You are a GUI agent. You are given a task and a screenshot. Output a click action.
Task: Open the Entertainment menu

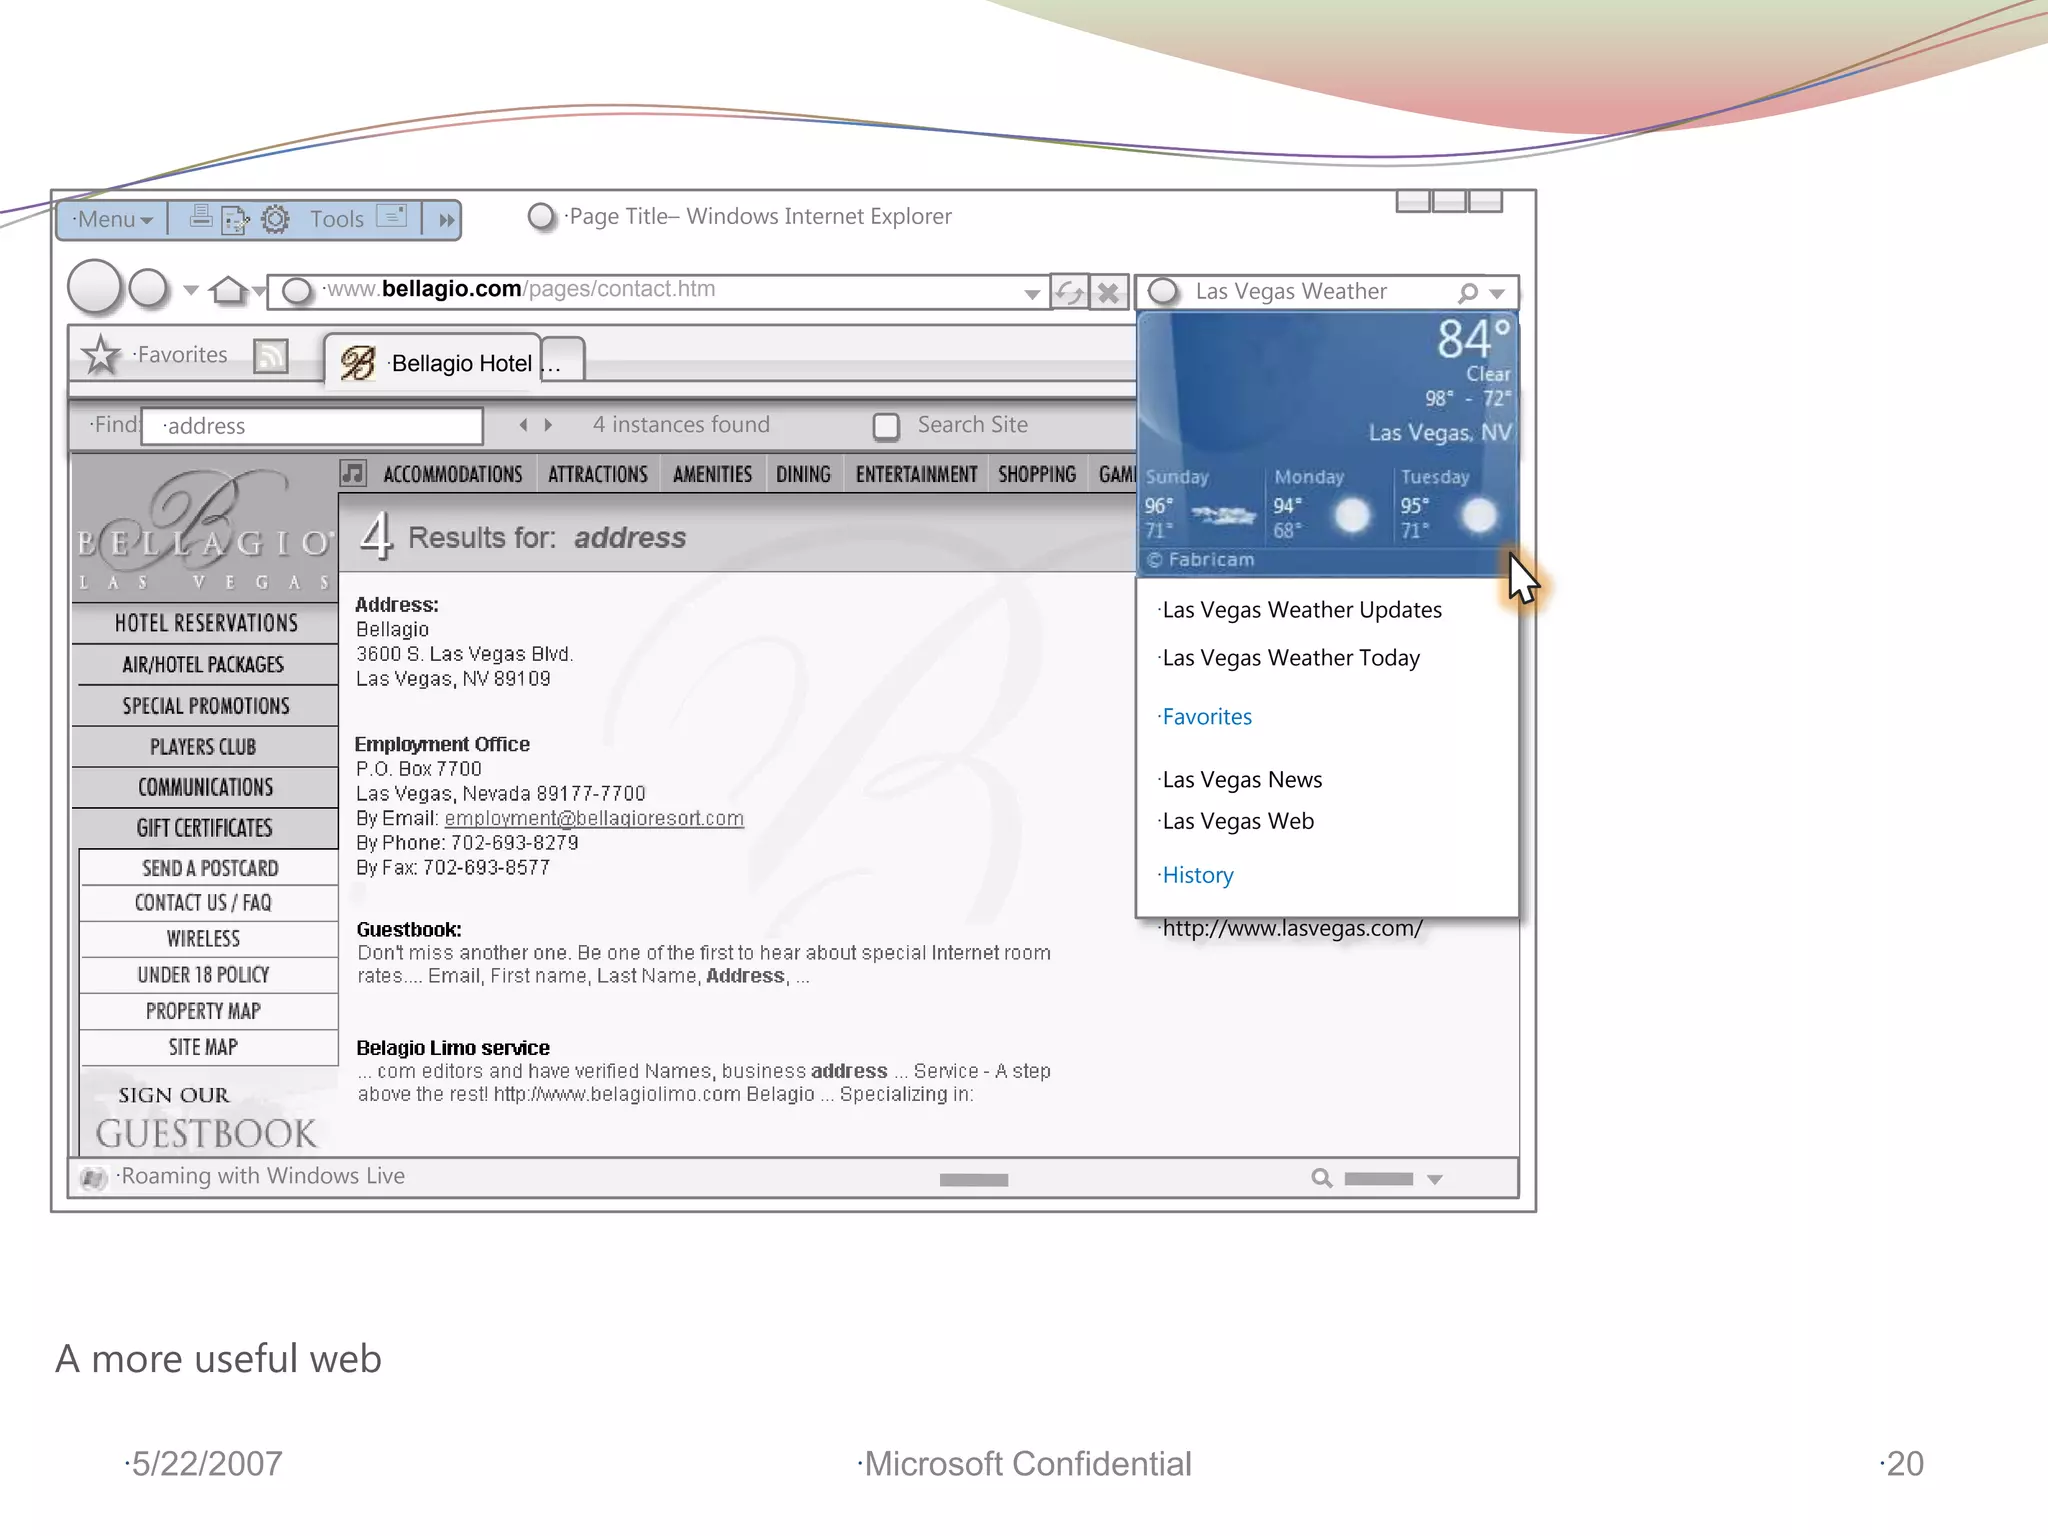point(916,474)
